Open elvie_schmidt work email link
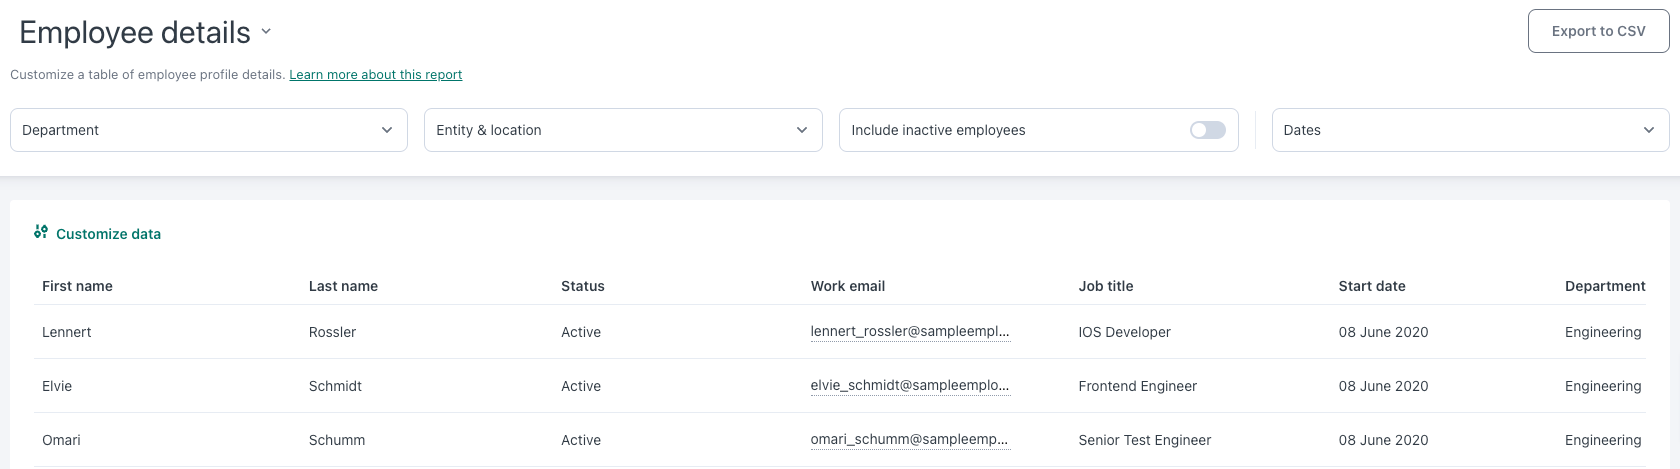Viewport: 1680px width, 469px height. (910, 386)
